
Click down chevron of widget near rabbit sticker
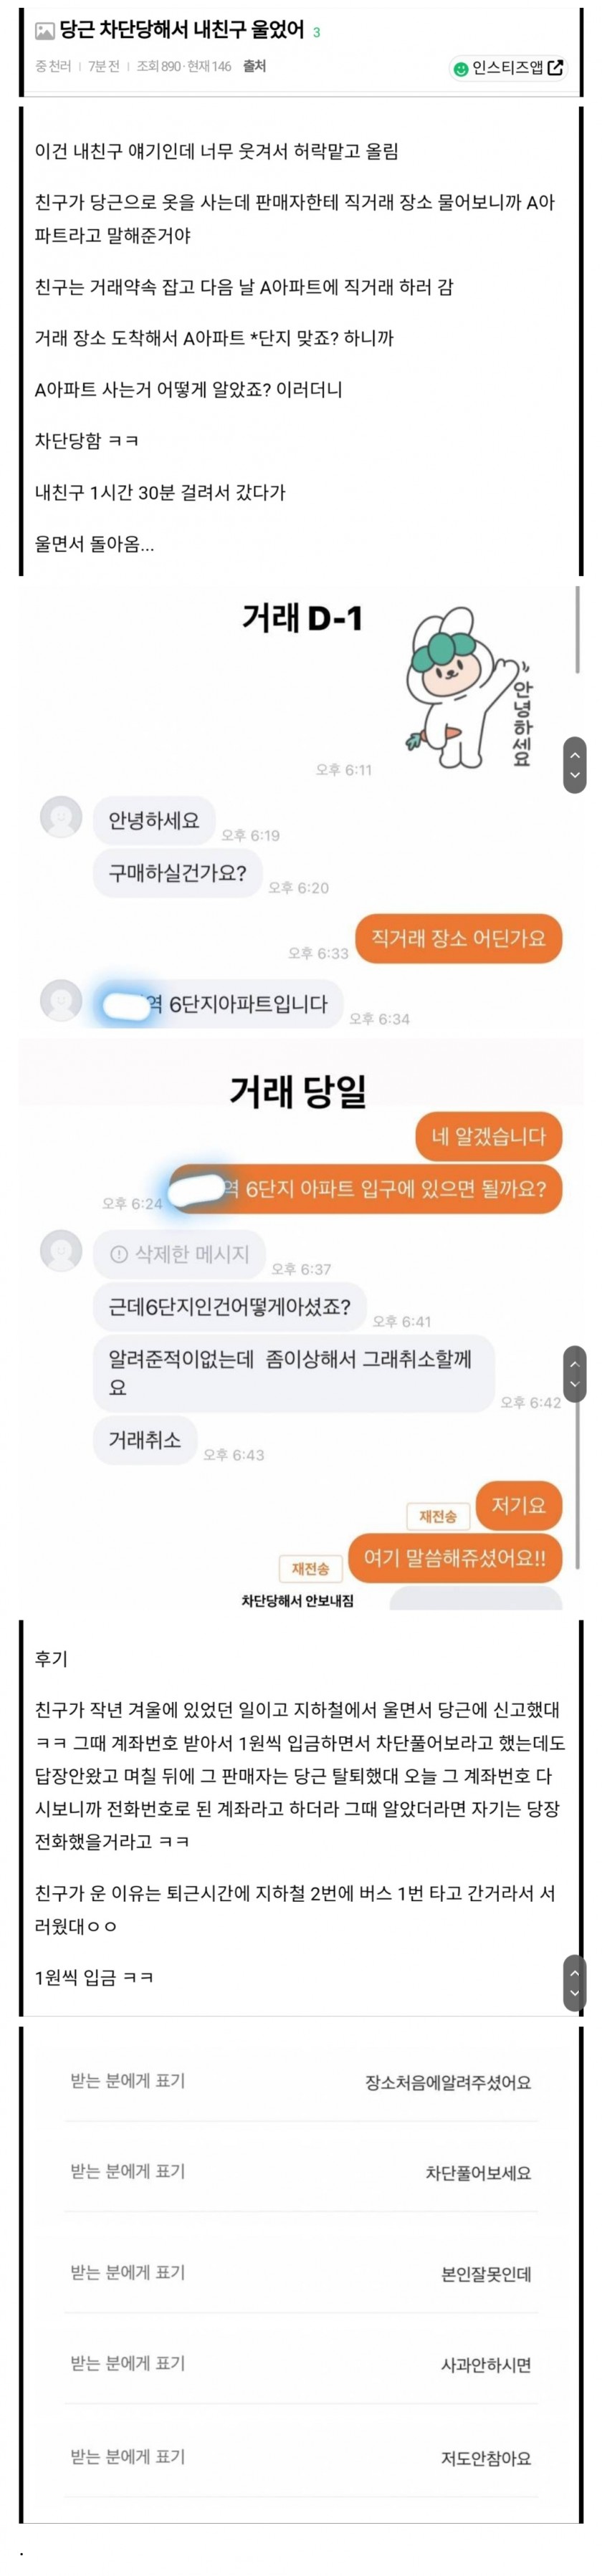pos(575,776)
